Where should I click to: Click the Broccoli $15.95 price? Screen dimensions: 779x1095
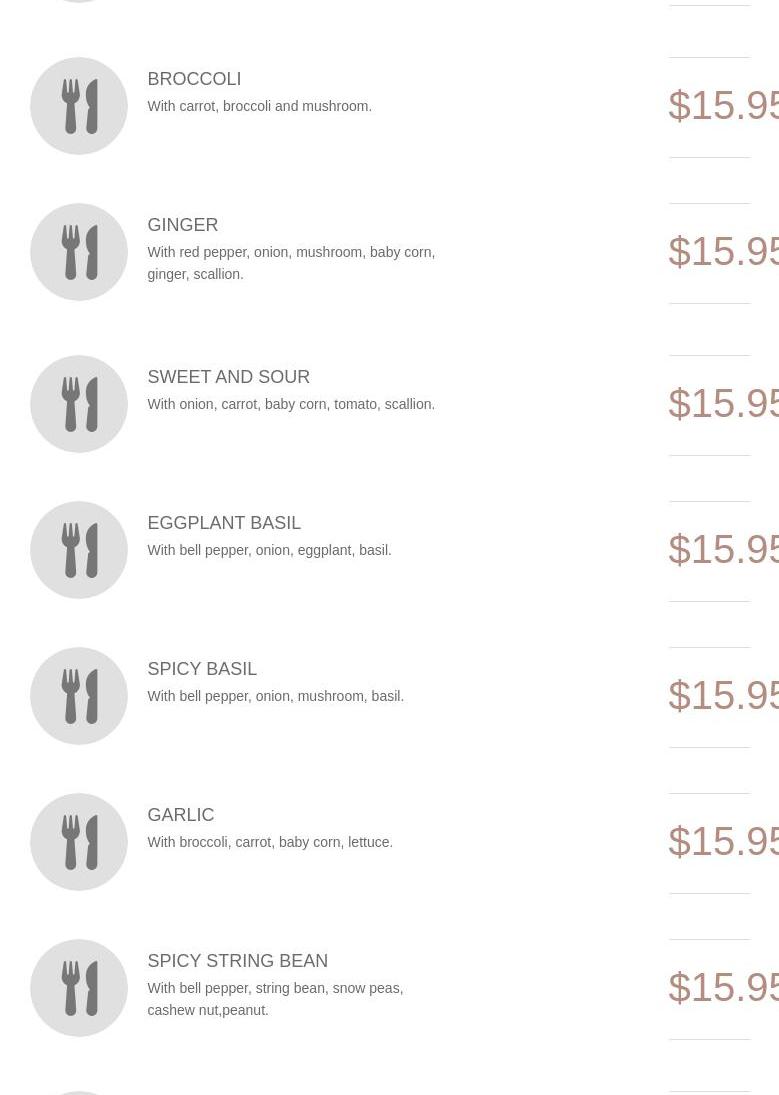(x=723, y=105)
